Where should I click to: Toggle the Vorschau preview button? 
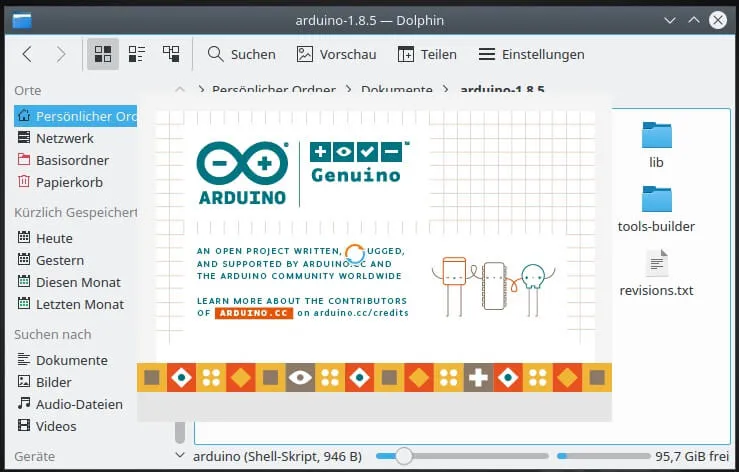click(x=335, y=54)
